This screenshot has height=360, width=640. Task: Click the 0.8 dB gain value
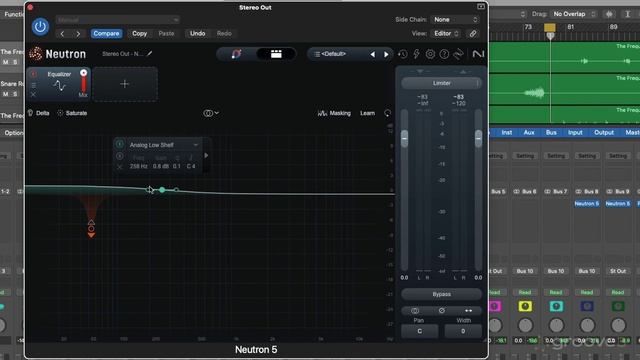point(161,167)
